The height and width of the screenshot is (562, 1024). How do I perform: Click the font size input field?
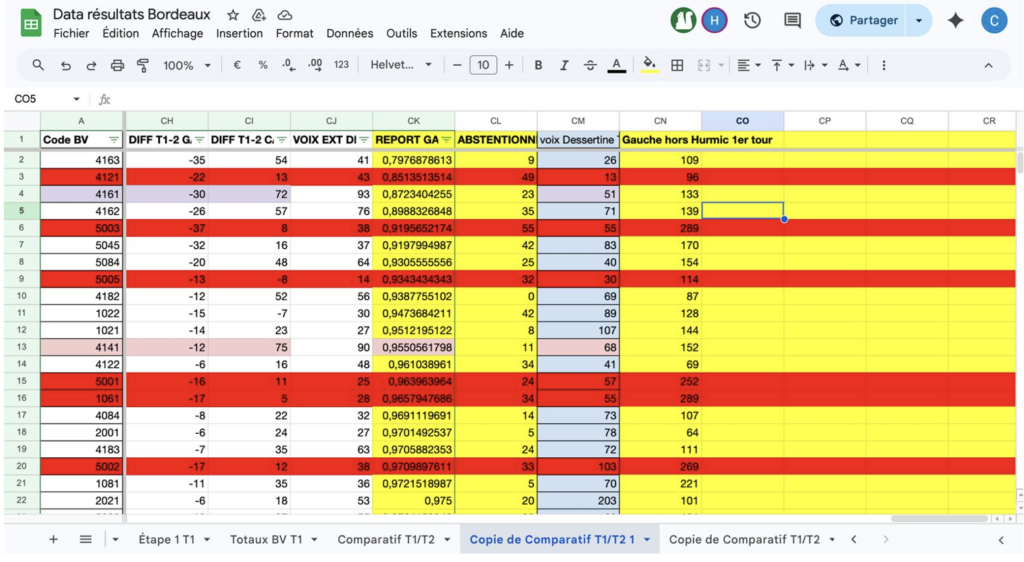[483, 65]
